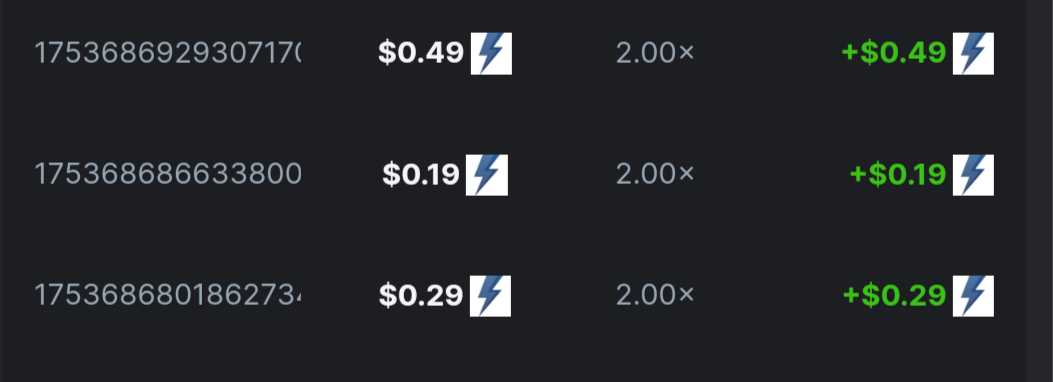The width and height of the screenshot is (1053, 382).
Task: Click the lightning icon next to +$0.29 profit
Action: (973, 295)
